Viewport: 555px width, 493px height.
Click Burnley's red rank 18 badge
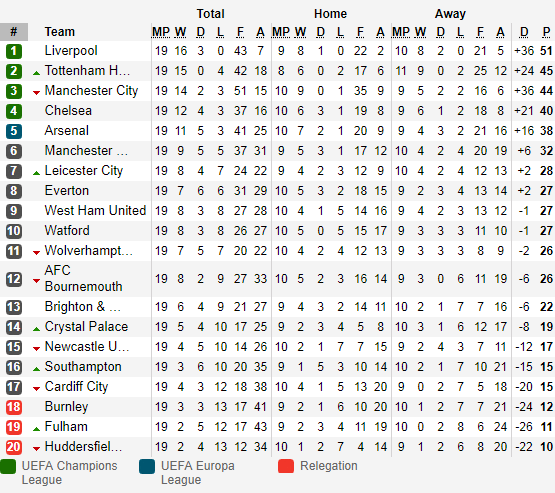pos(14,407)
